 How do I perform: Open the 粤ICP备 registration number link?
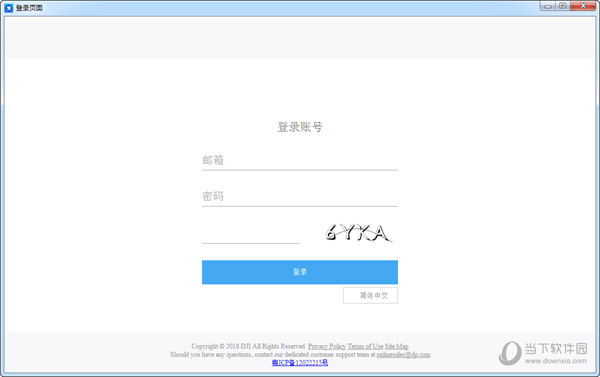[300, 363]
